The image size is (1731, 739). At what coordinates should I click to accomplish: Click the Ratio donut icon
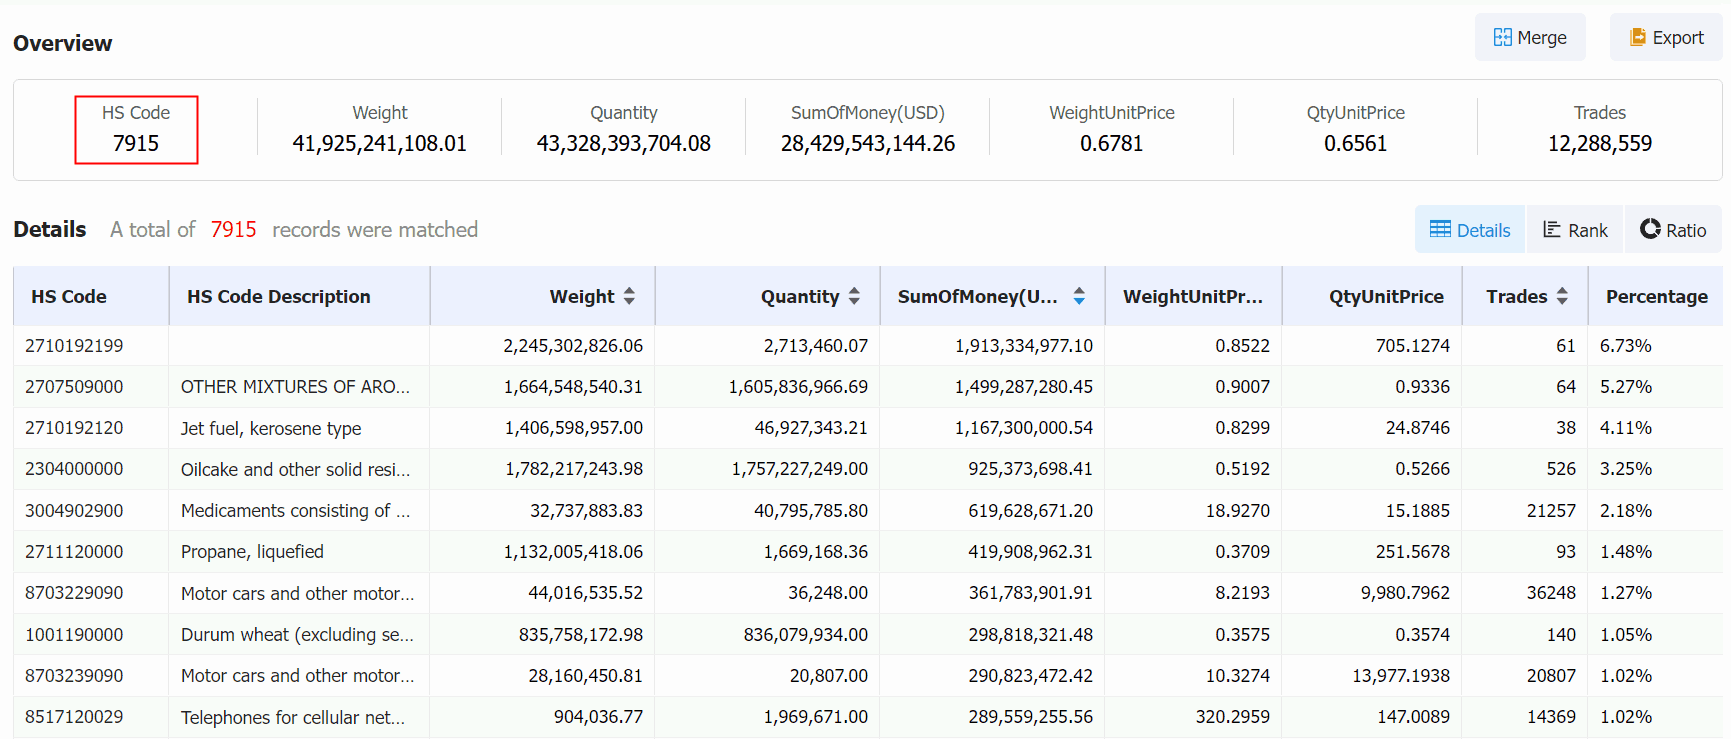1650,229
